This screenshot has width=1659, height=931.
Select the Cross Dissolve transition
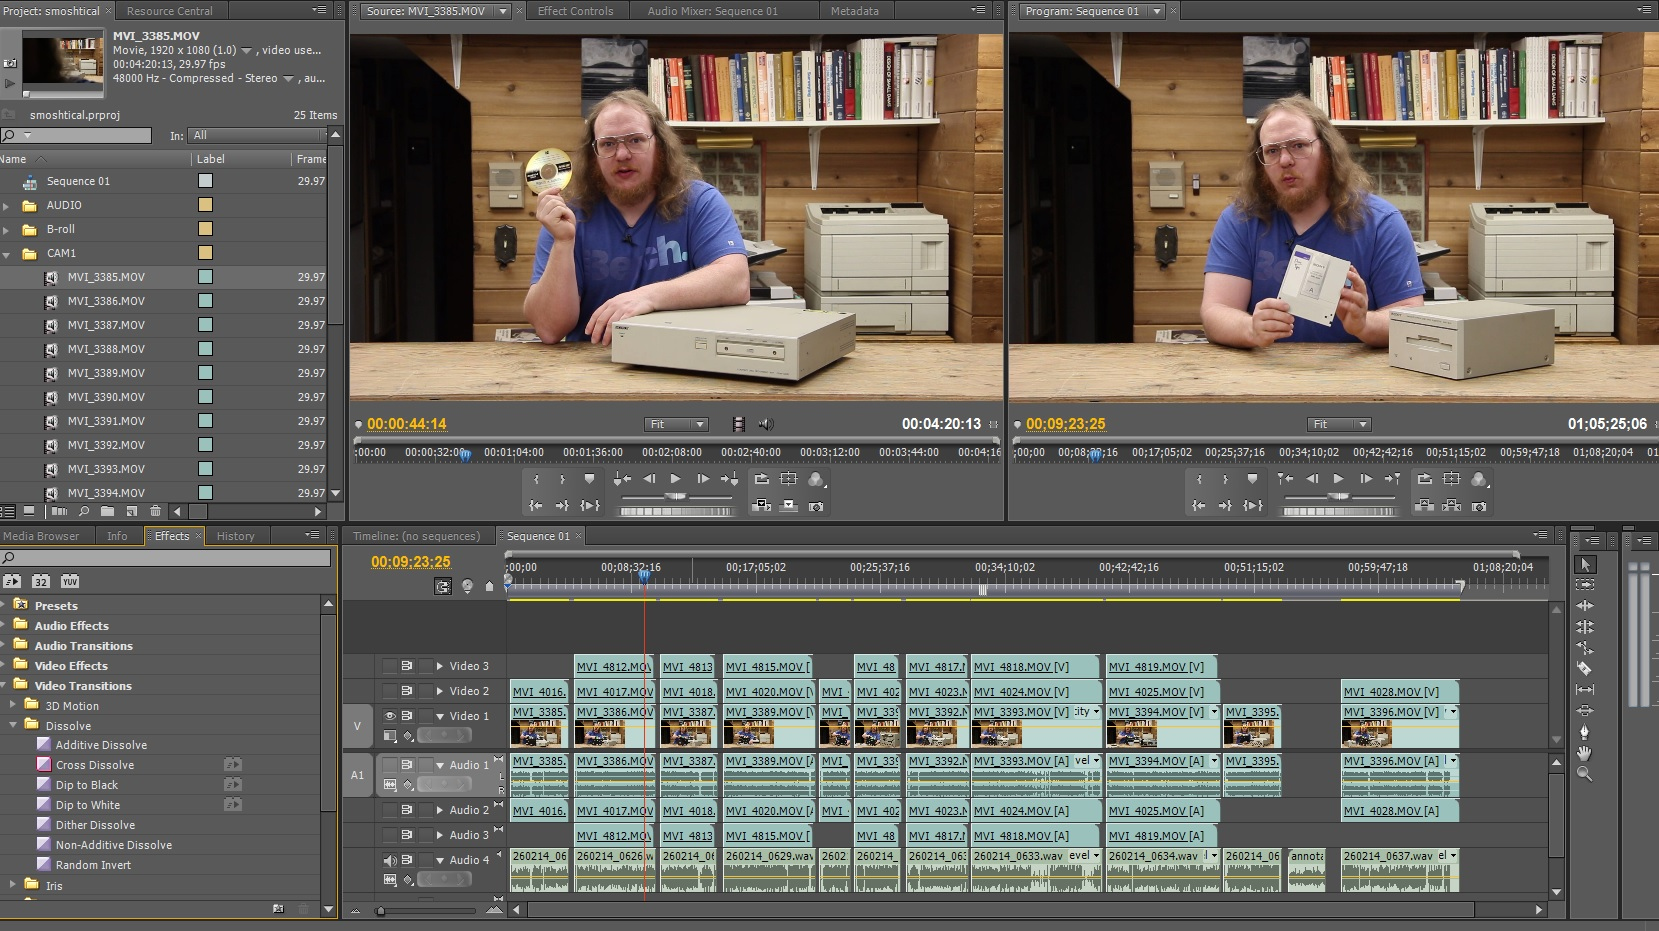click(95, 765)
